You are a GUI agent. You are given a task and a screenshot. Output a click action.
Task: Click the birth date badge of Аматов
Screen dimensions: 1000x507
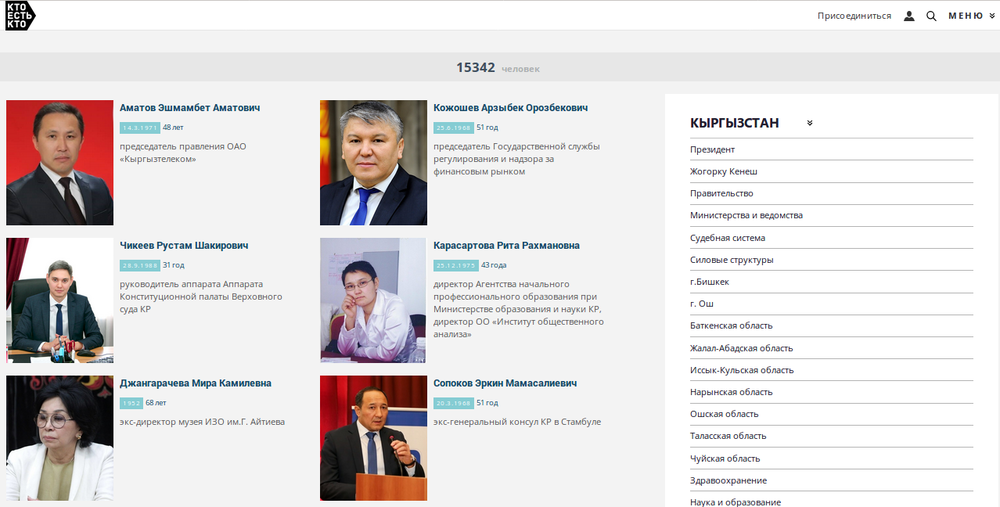(x=140, y=128)
